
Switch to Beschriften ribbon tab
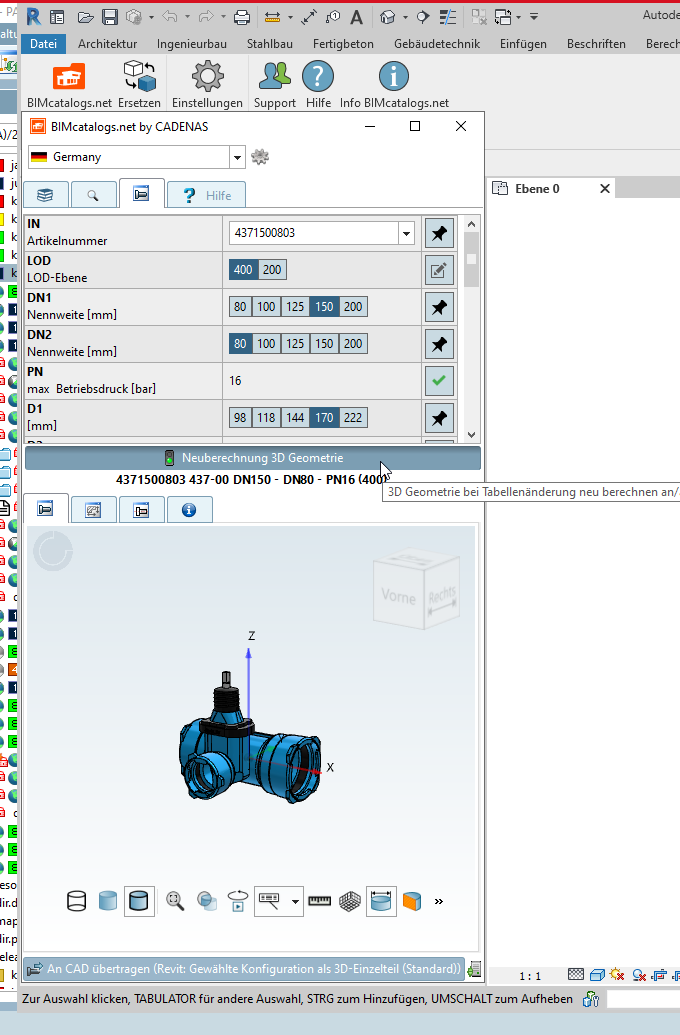(x=596, y=44)
